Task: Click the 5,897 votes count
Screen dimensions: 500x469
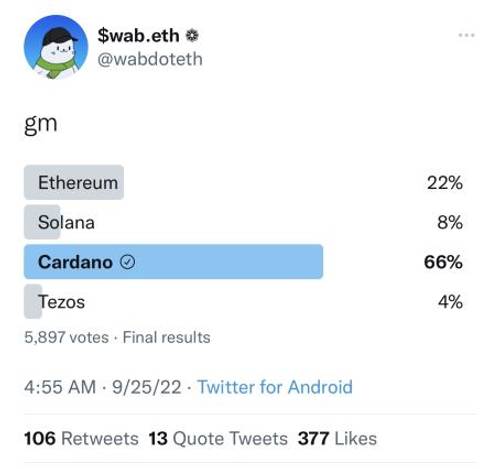Action: [66, 337]
